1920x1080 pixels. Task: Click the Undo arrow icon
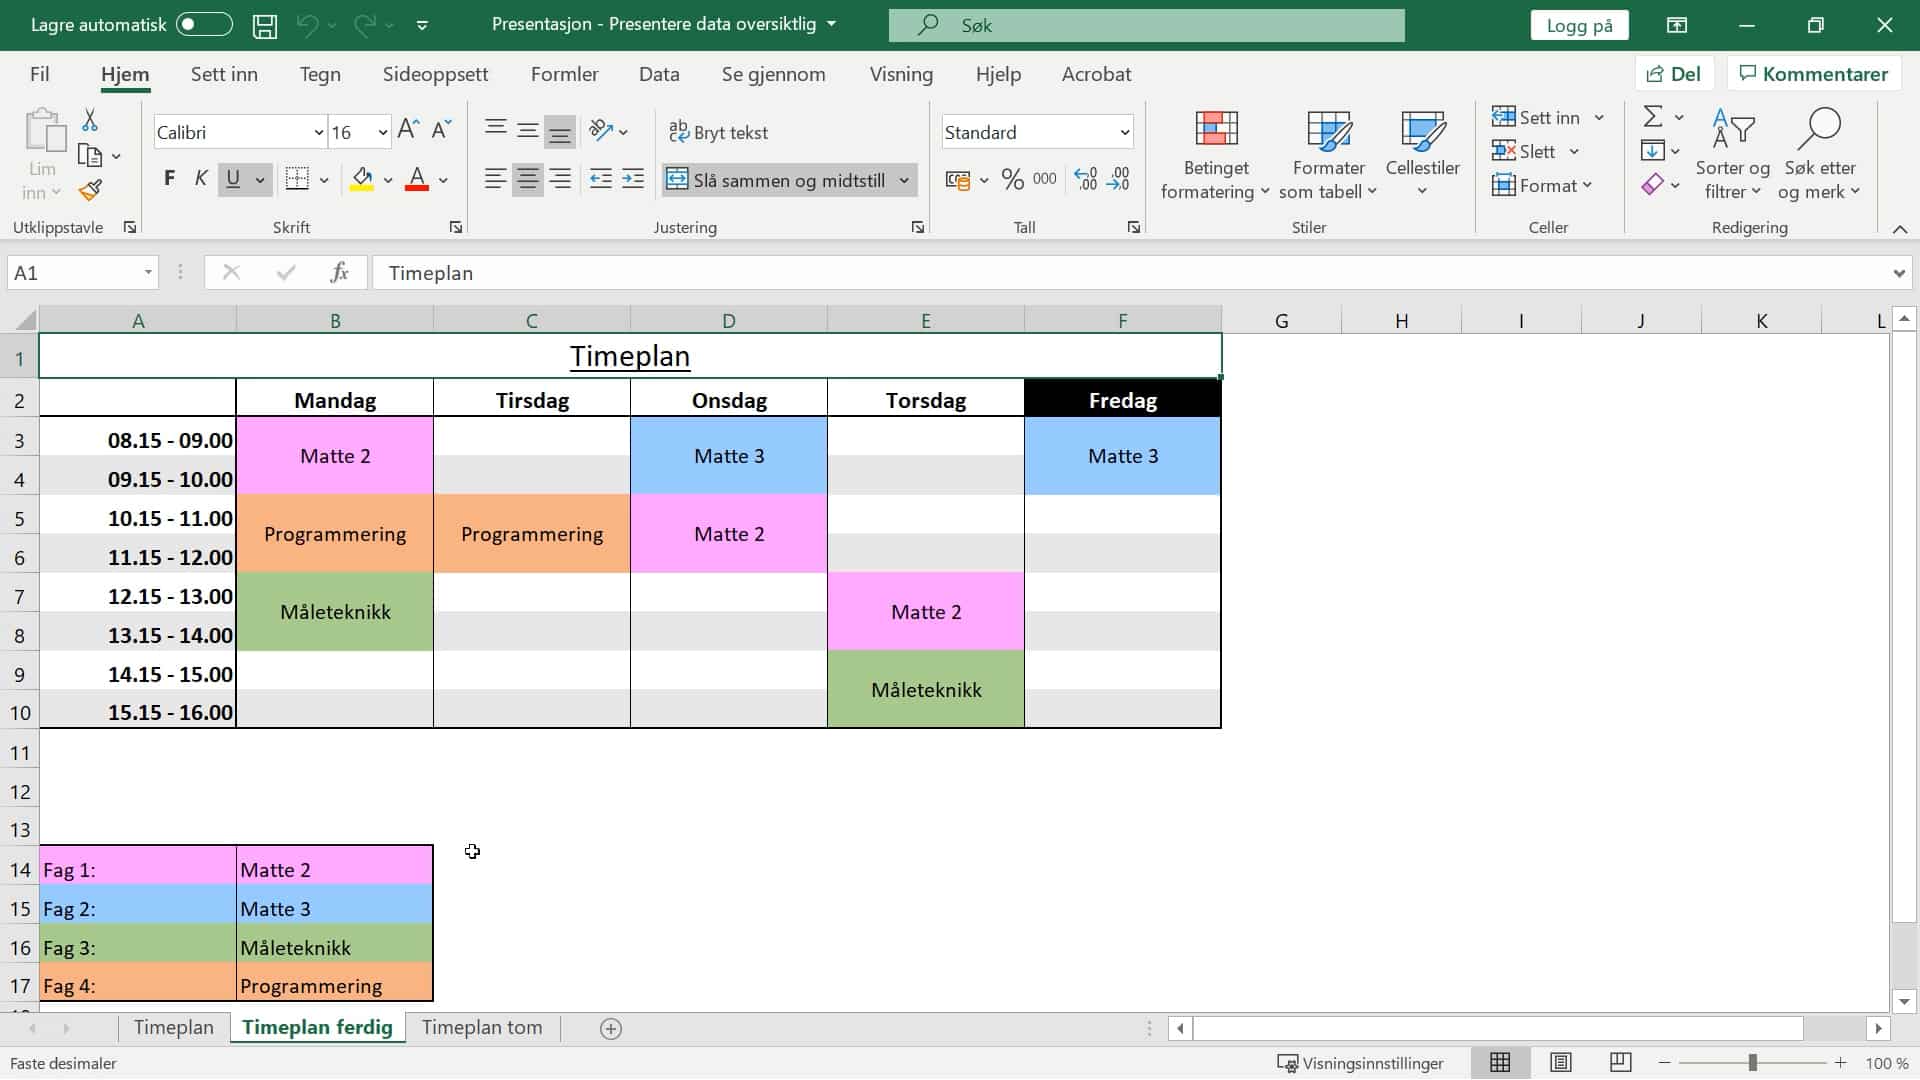pos(307,25)
